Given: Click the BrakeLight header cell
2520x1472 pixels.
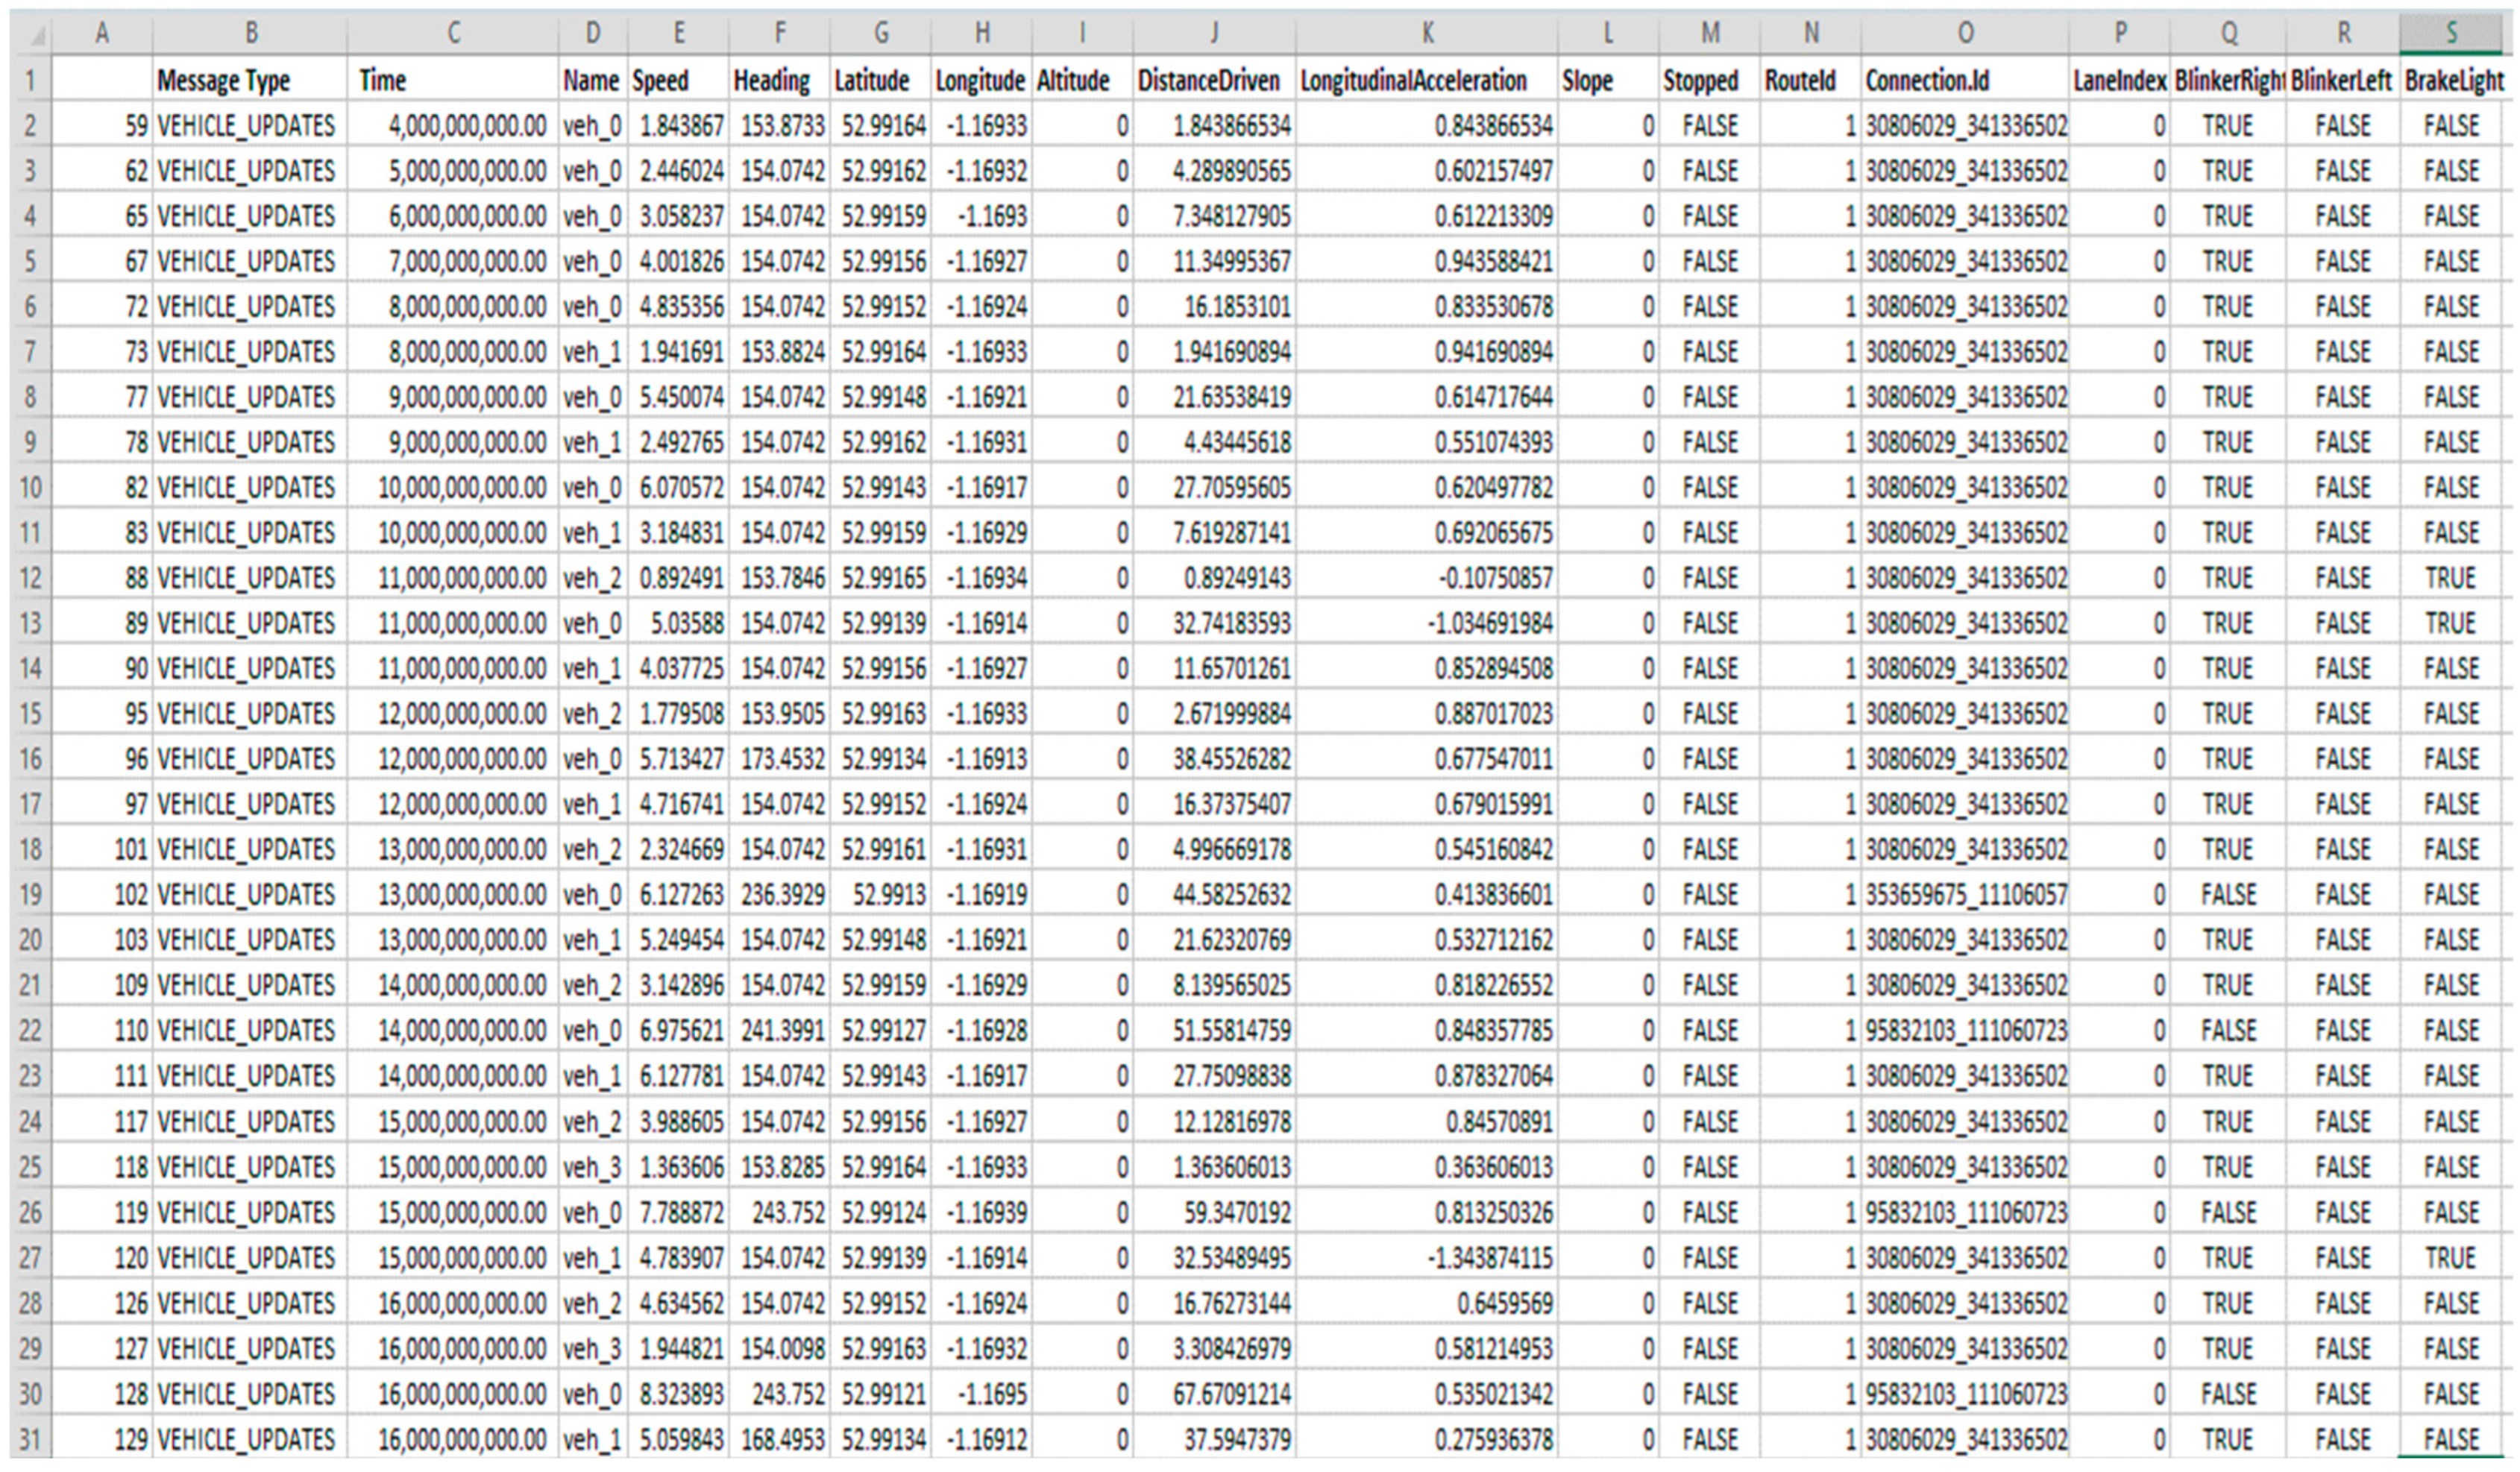Looking at the screenshot, I should (2453, 81).
